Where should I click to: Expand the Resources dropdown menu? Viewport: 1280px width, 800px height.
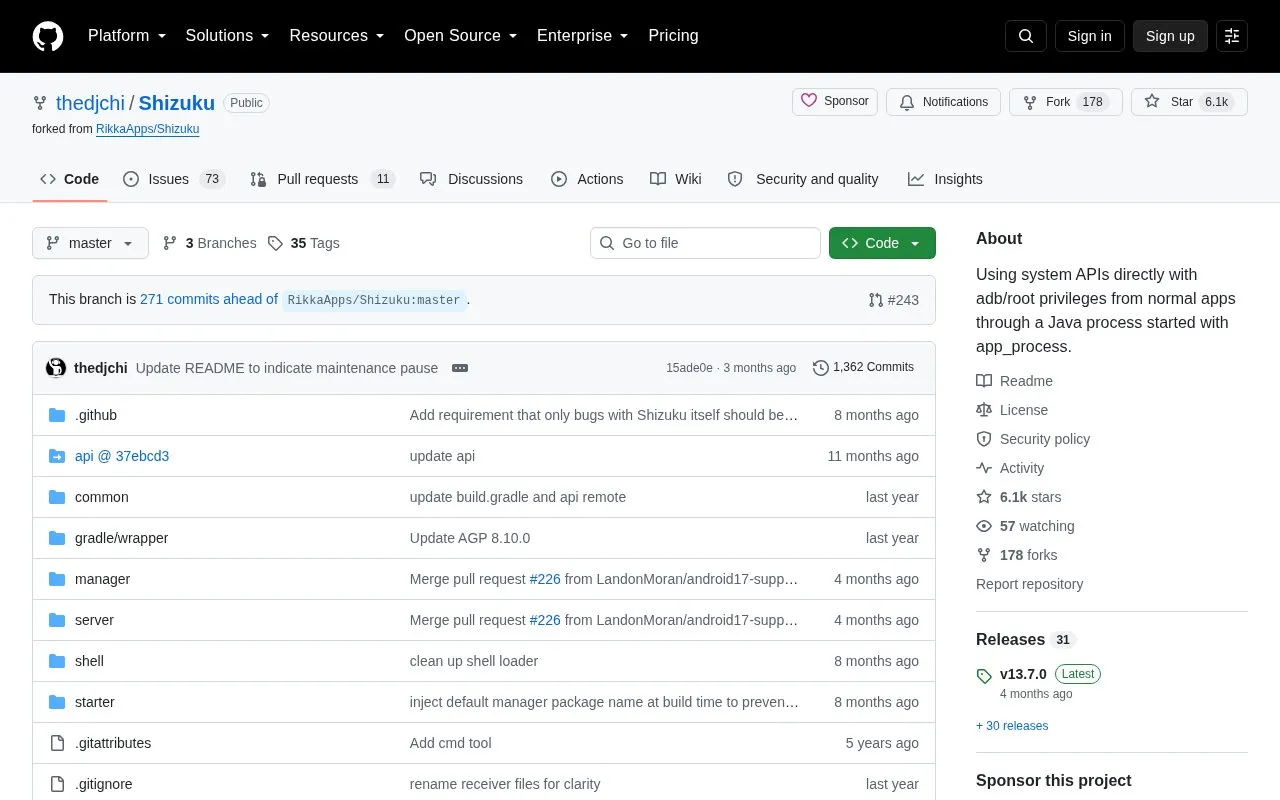pos(337,36)
